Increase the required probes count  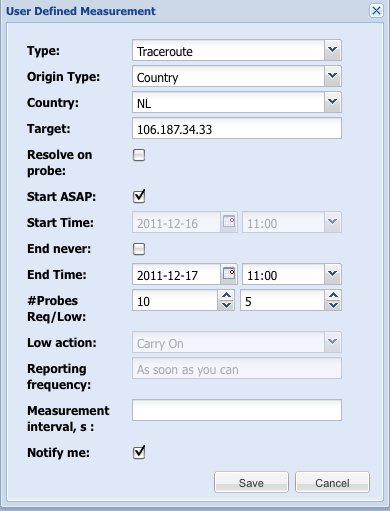[227, 295]
